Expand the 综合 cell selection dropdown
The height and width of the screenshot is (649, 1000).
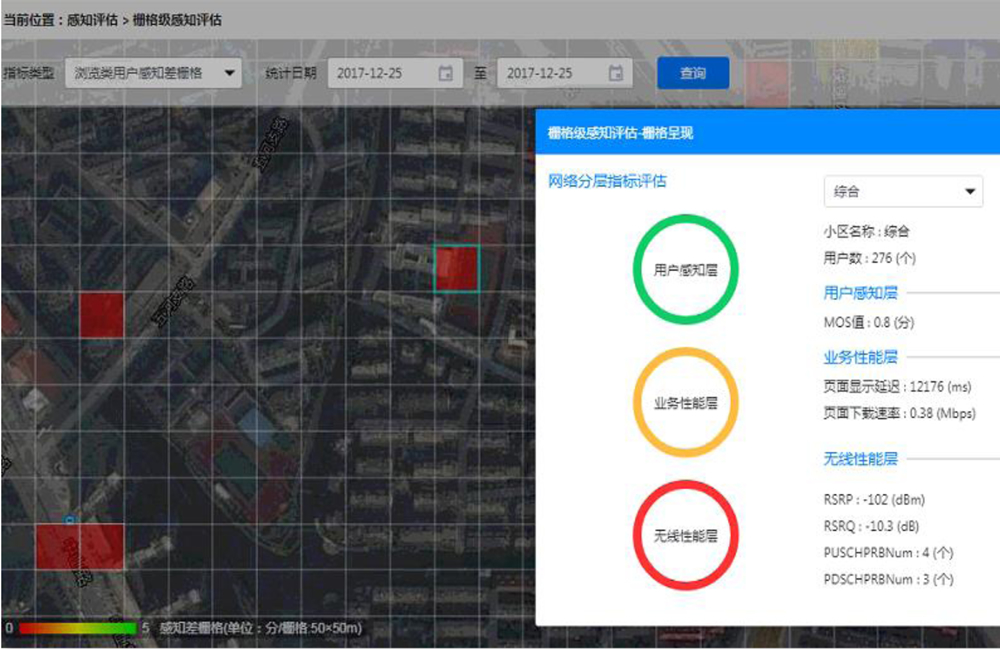(x=902, y=191)
